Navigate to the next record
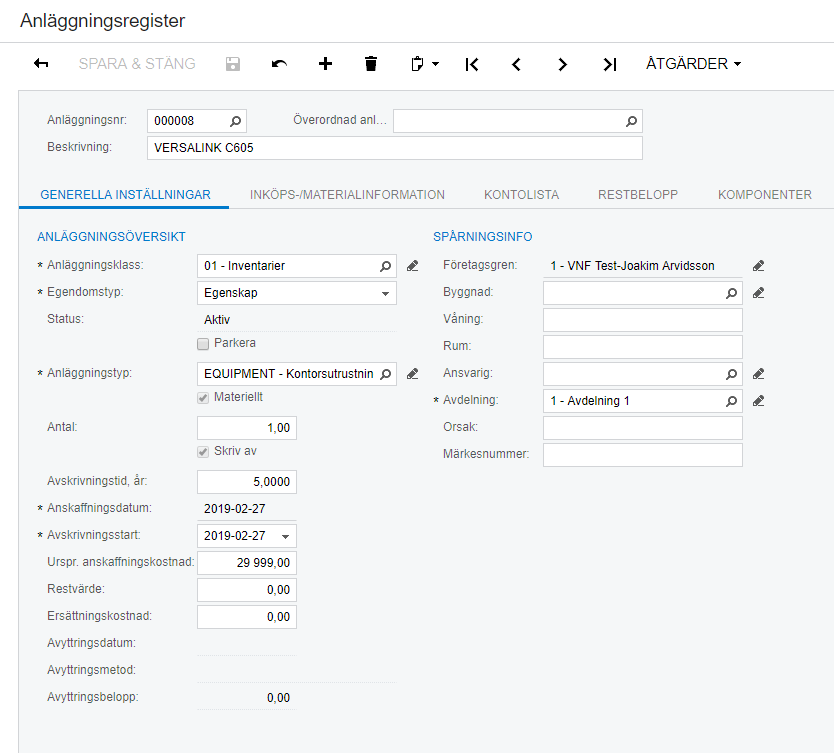The image size is (834, 753). point(562,63)
